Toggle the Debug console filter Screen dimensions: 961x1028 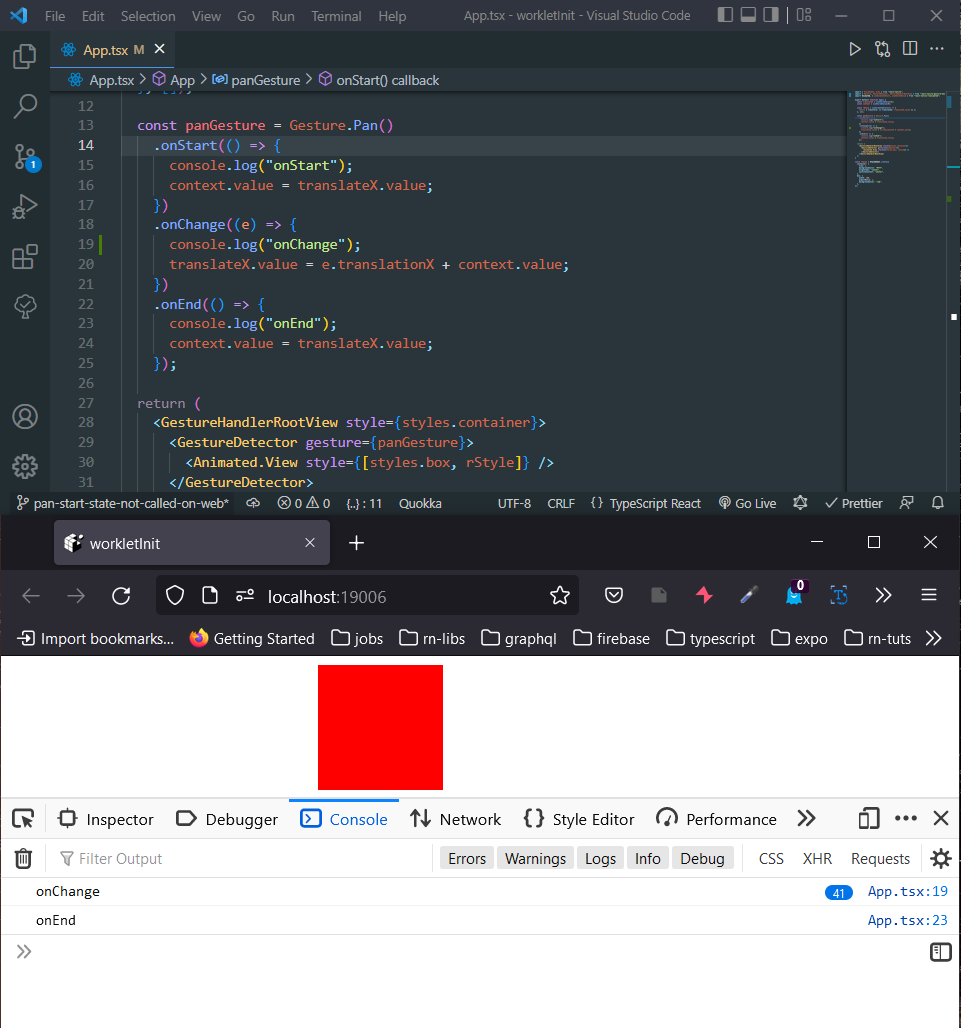point(702,857)
